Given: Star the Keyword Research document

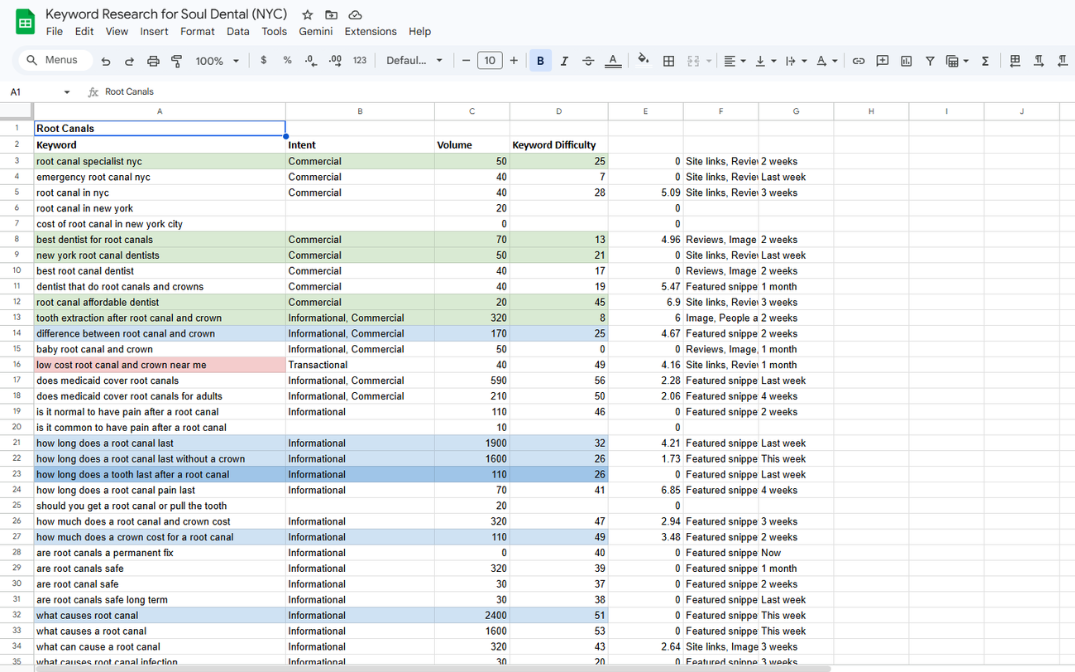Looking at the screenshot, I should 308,15.
